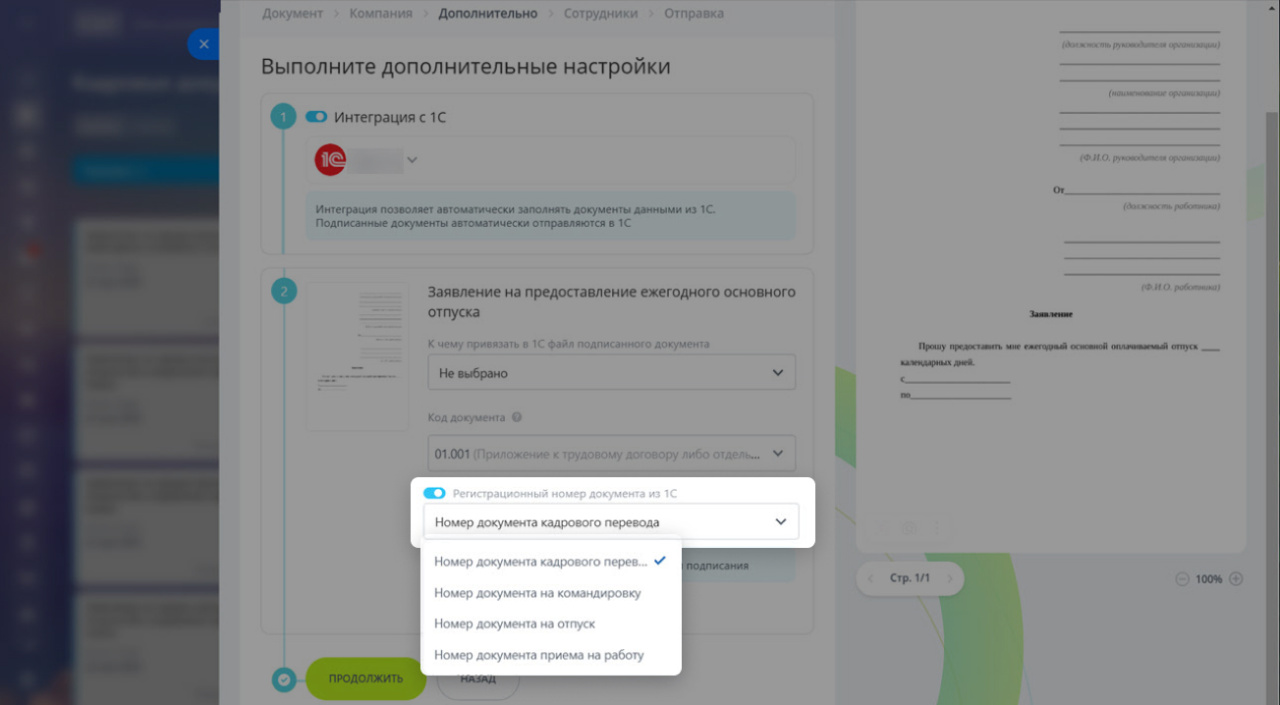Click the green ПРОДОЛЖИТЬ button
Screen dimensions: 1280x705
366,679
